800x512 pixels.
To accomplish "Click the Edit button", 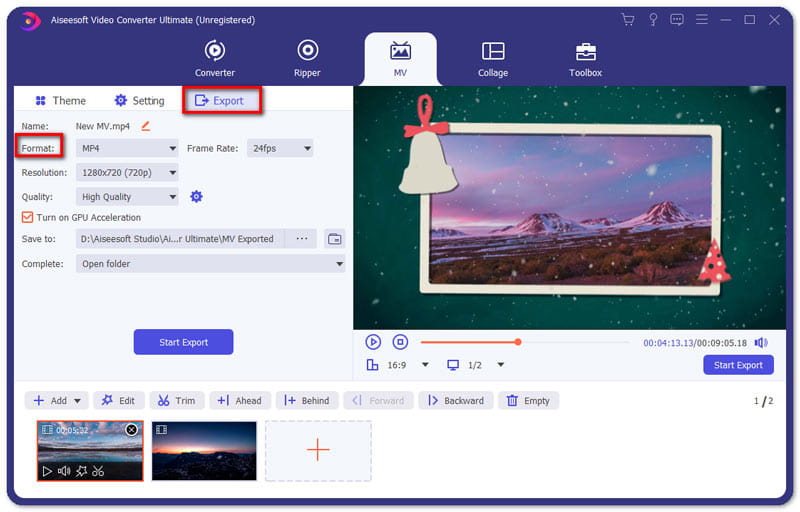I will pyautogui.click(x=118, y=400).
